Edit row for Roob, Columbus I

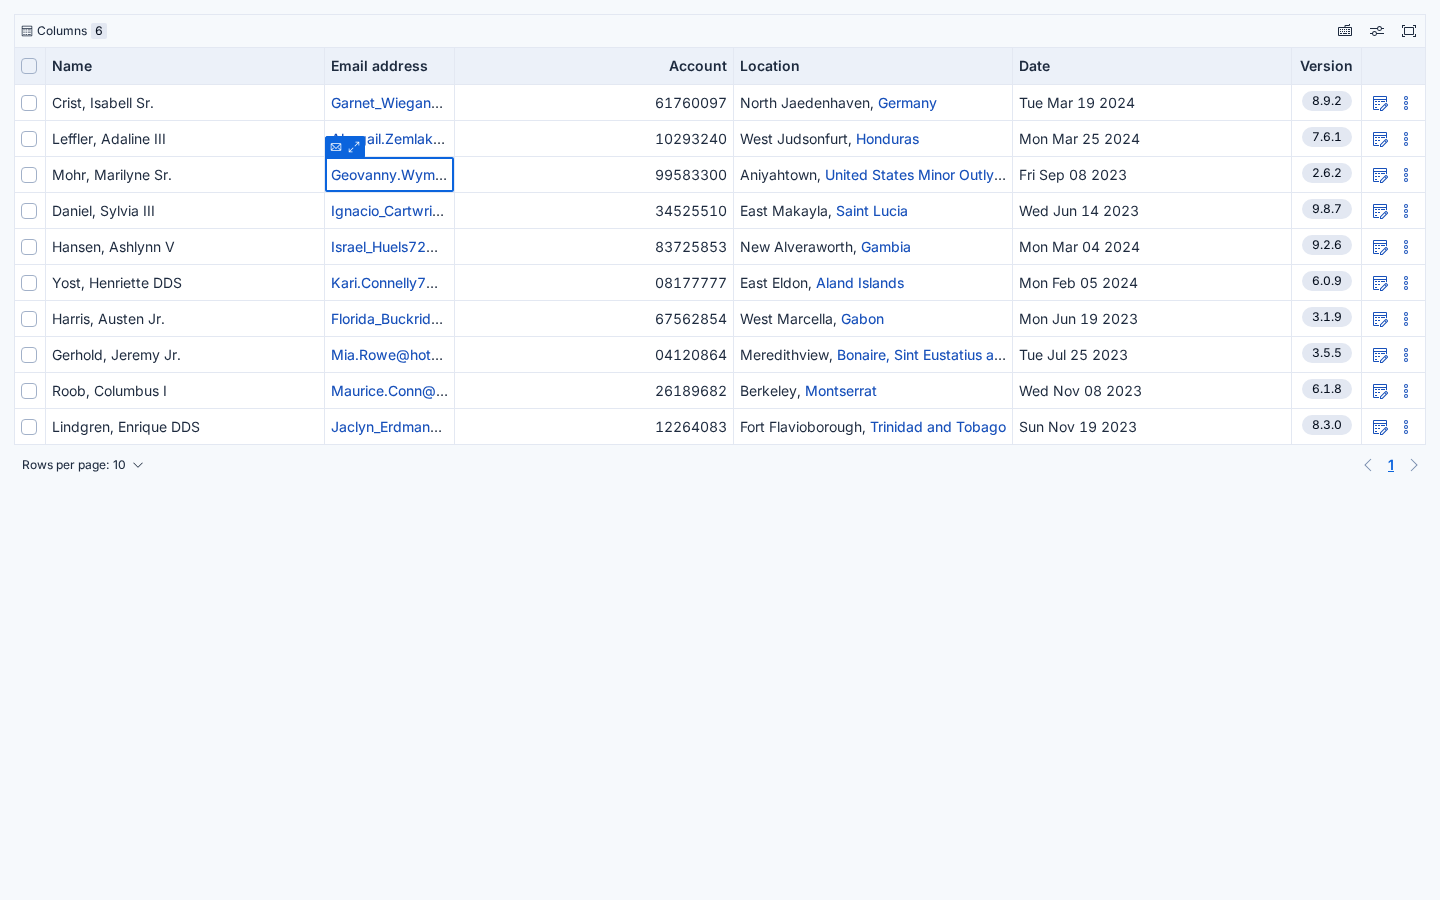click(x=1380, y=391)
